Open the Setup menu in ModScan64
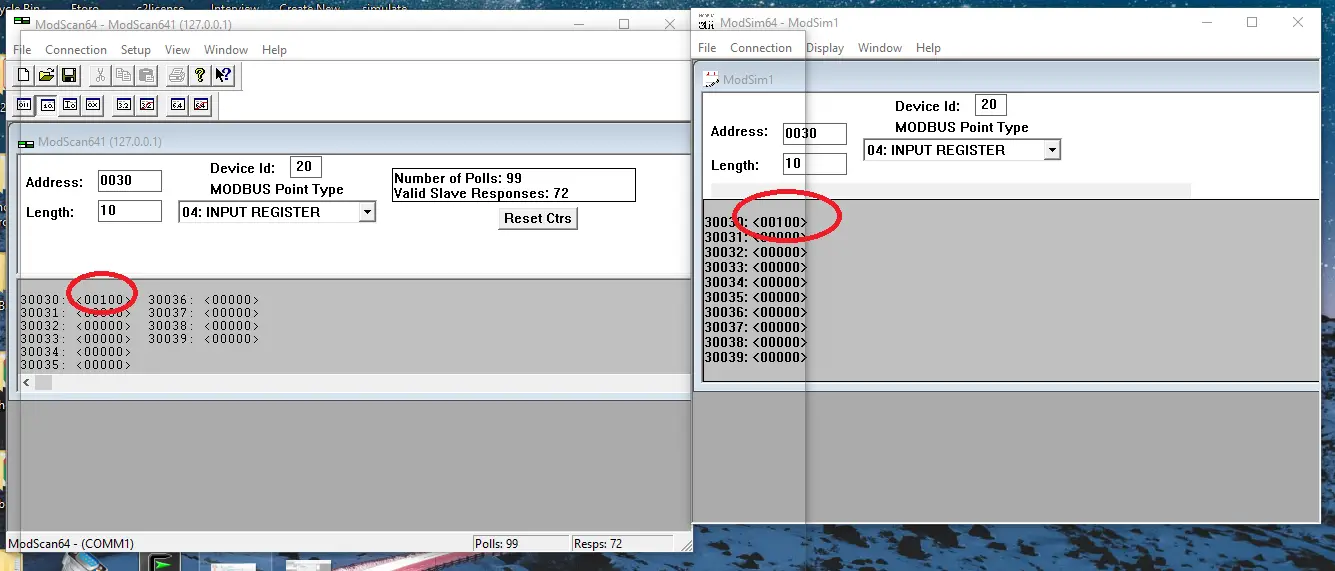The height and width of the screenshot is (571, 1335). [136, 50]
